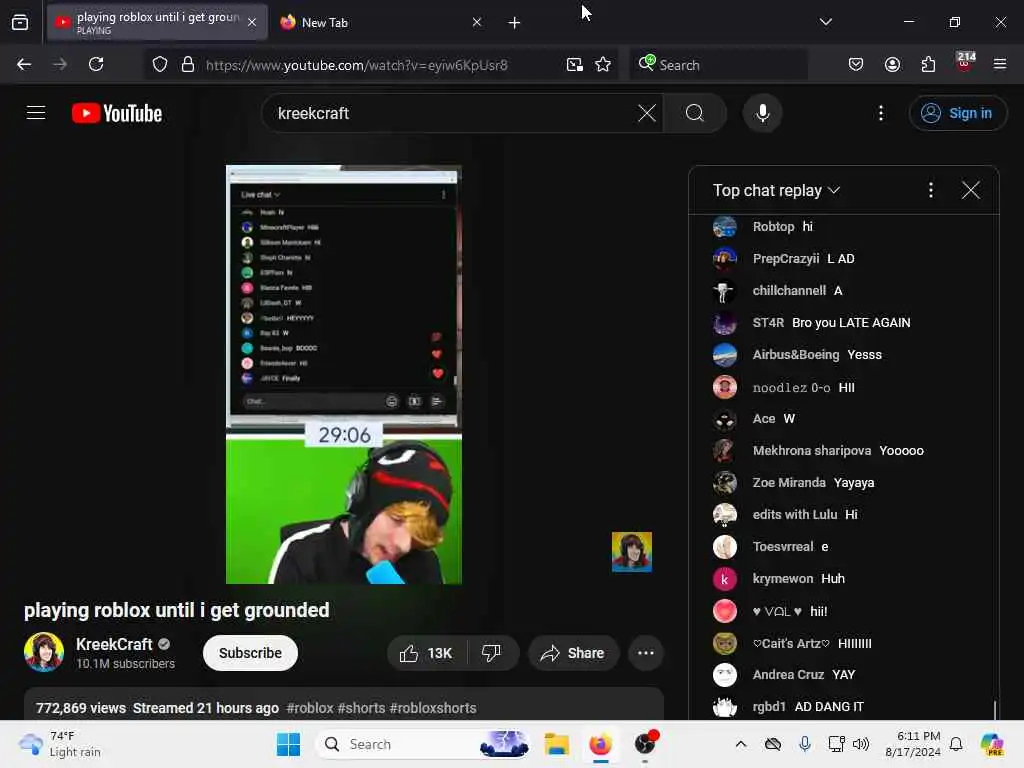Screen dimensions: 1024x768
Task: Open more actions ellipsis below video
Action: pos(645,653)
